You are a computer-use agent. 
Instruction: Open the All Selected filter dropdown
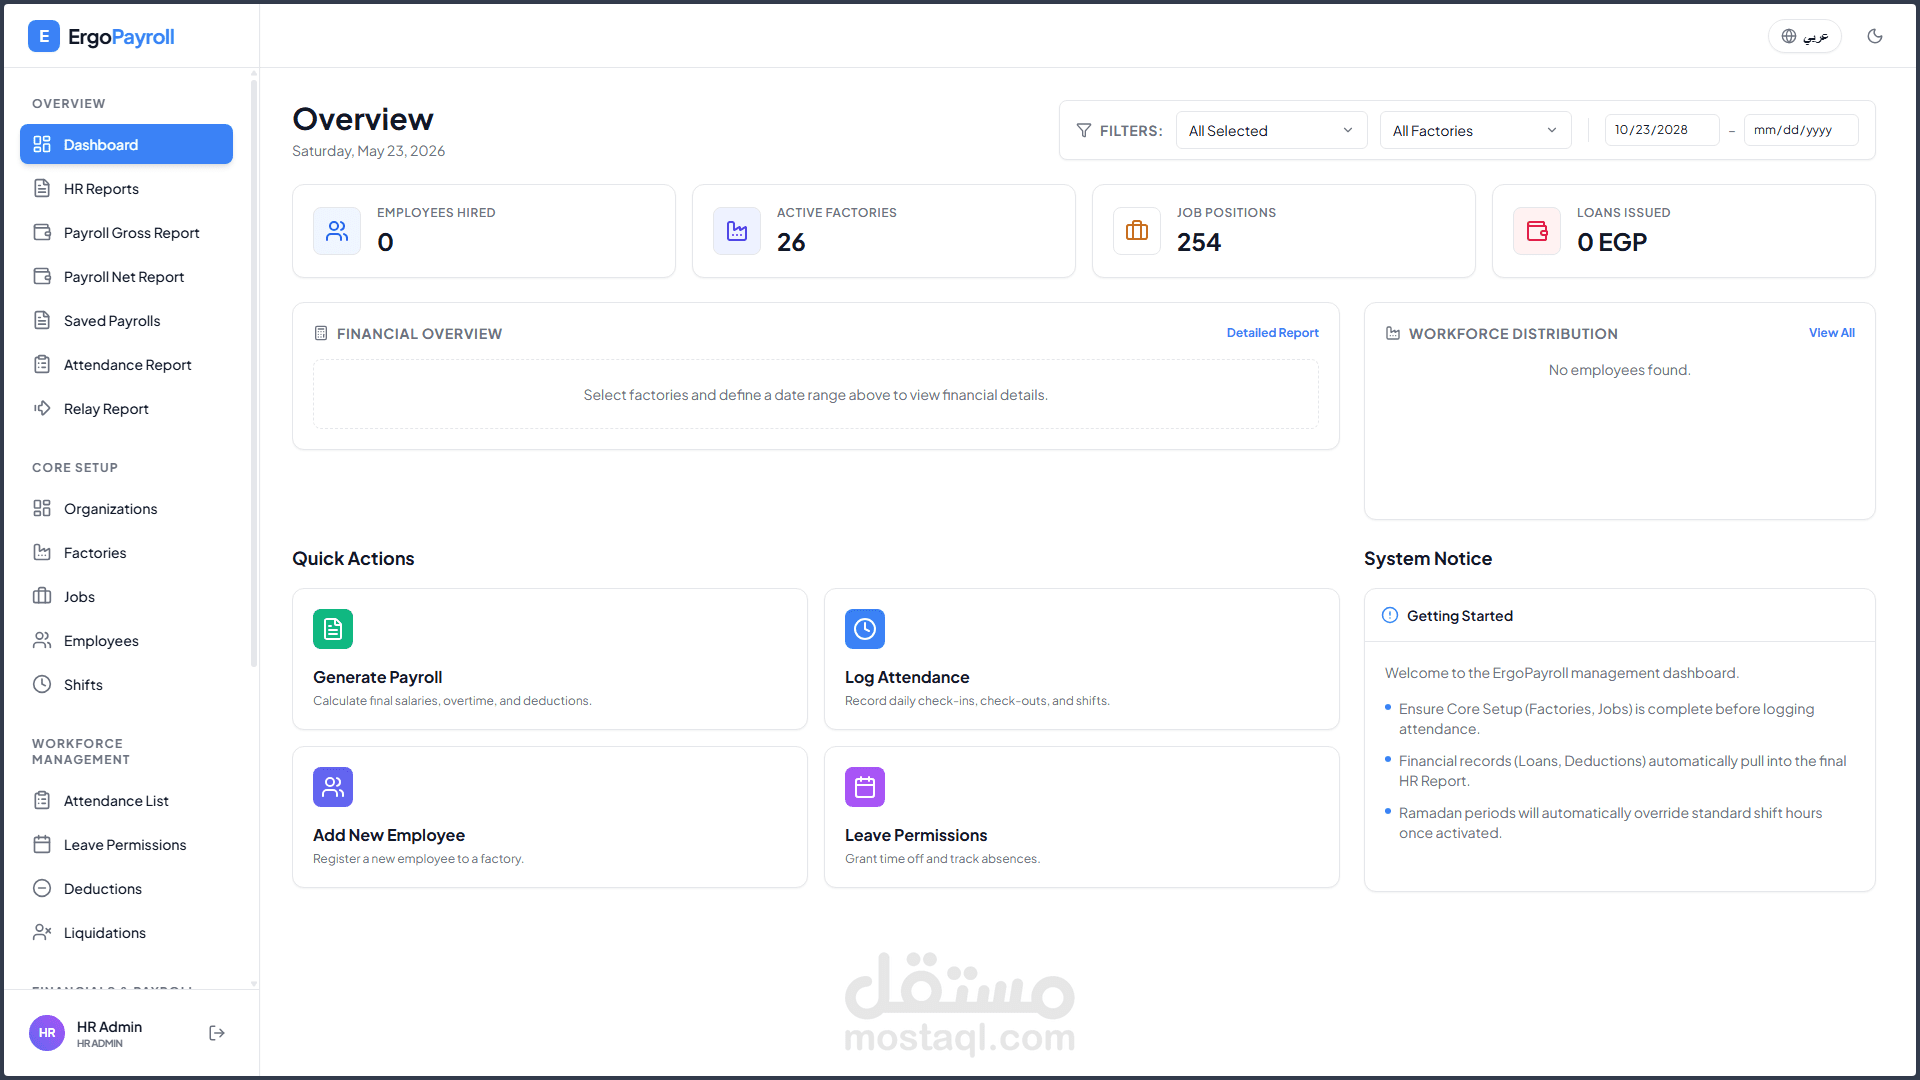pos(1271,131)
